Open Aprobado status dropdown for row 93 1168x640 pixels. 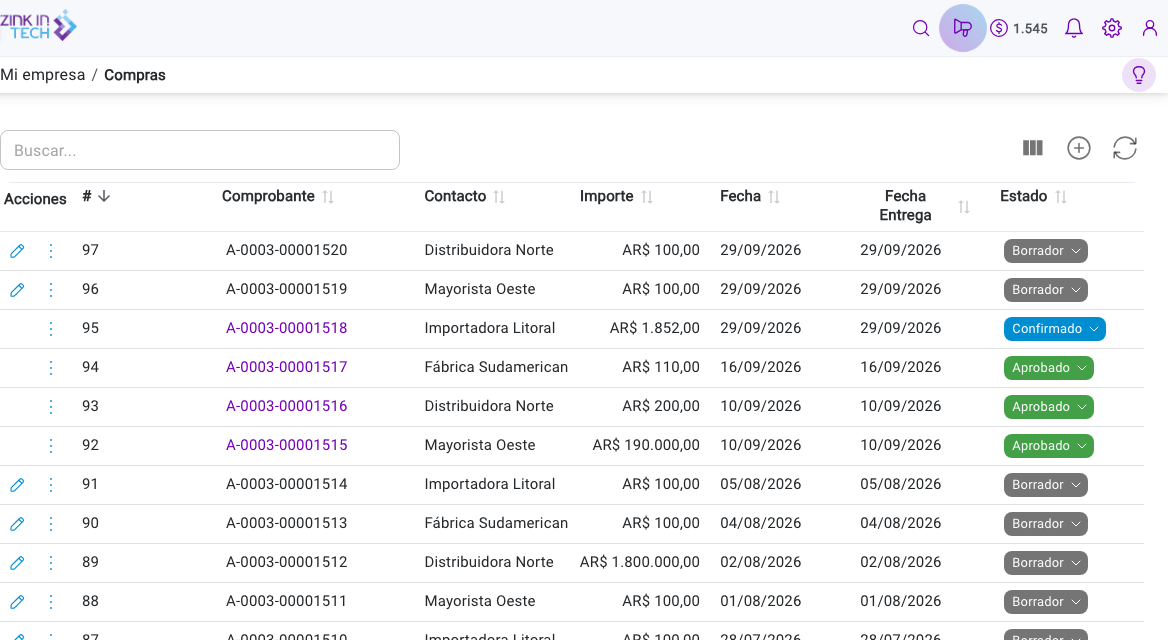[1049, 407]
